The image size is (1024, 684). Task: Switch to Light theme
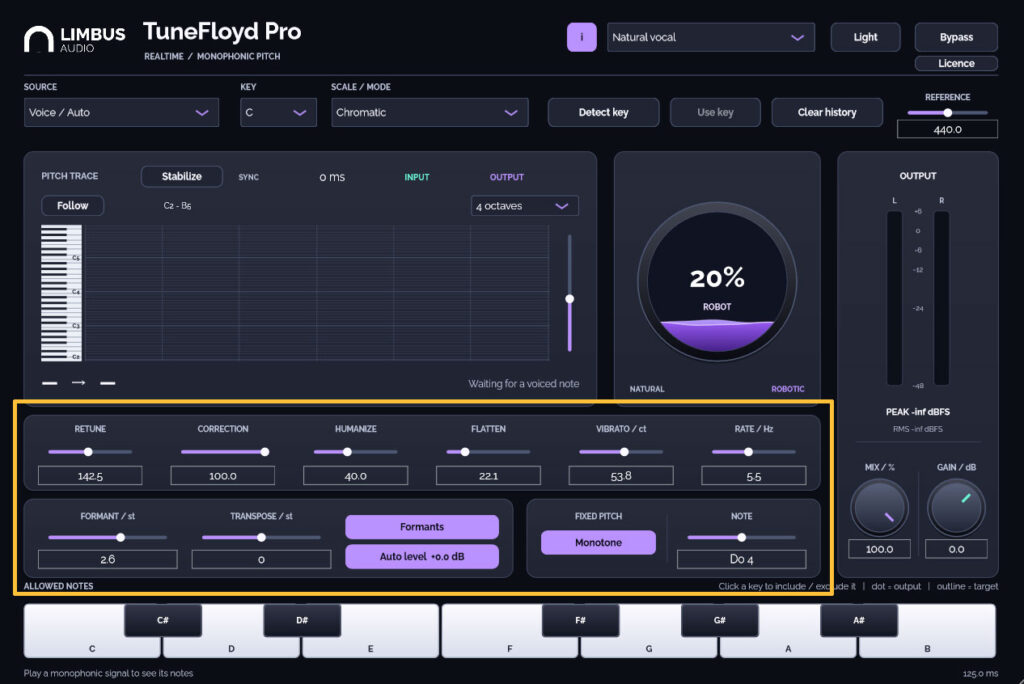(x=865, y=37)
